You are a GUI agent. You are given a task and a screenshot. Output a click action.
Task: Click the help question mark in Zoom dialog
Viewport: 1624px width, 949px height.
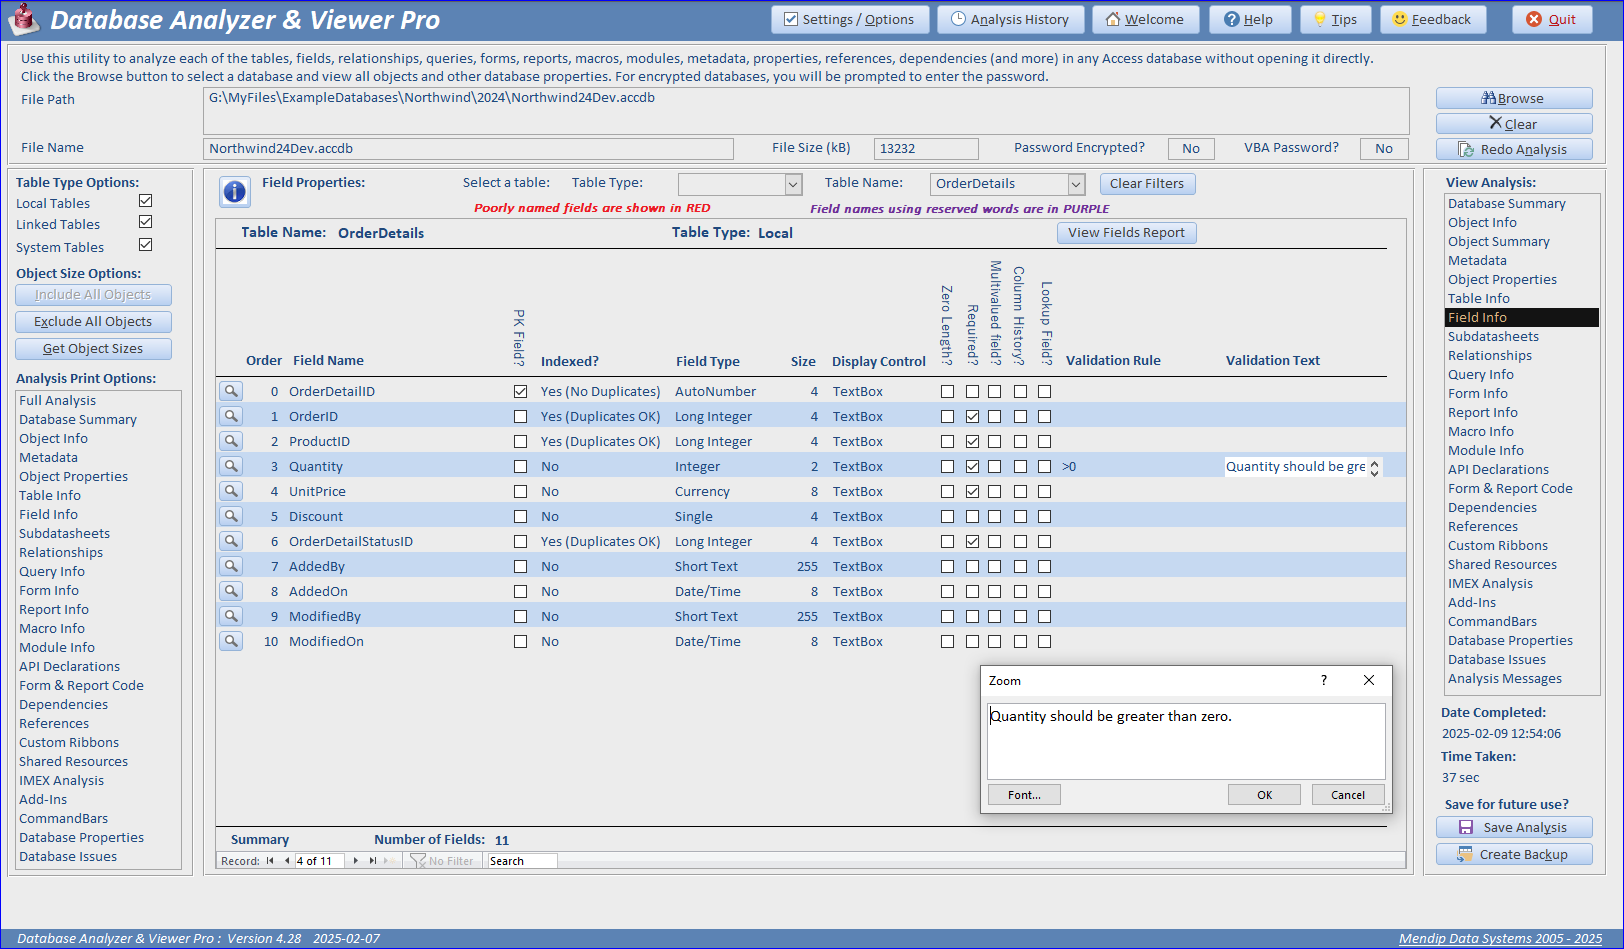click(1324, 680)
